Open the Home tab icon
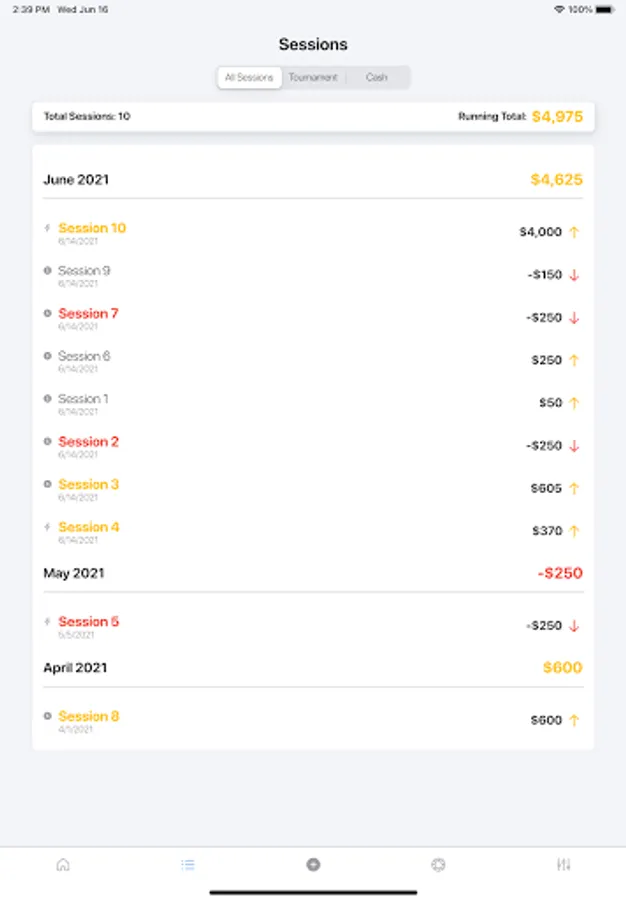 (x=63, y=865)
